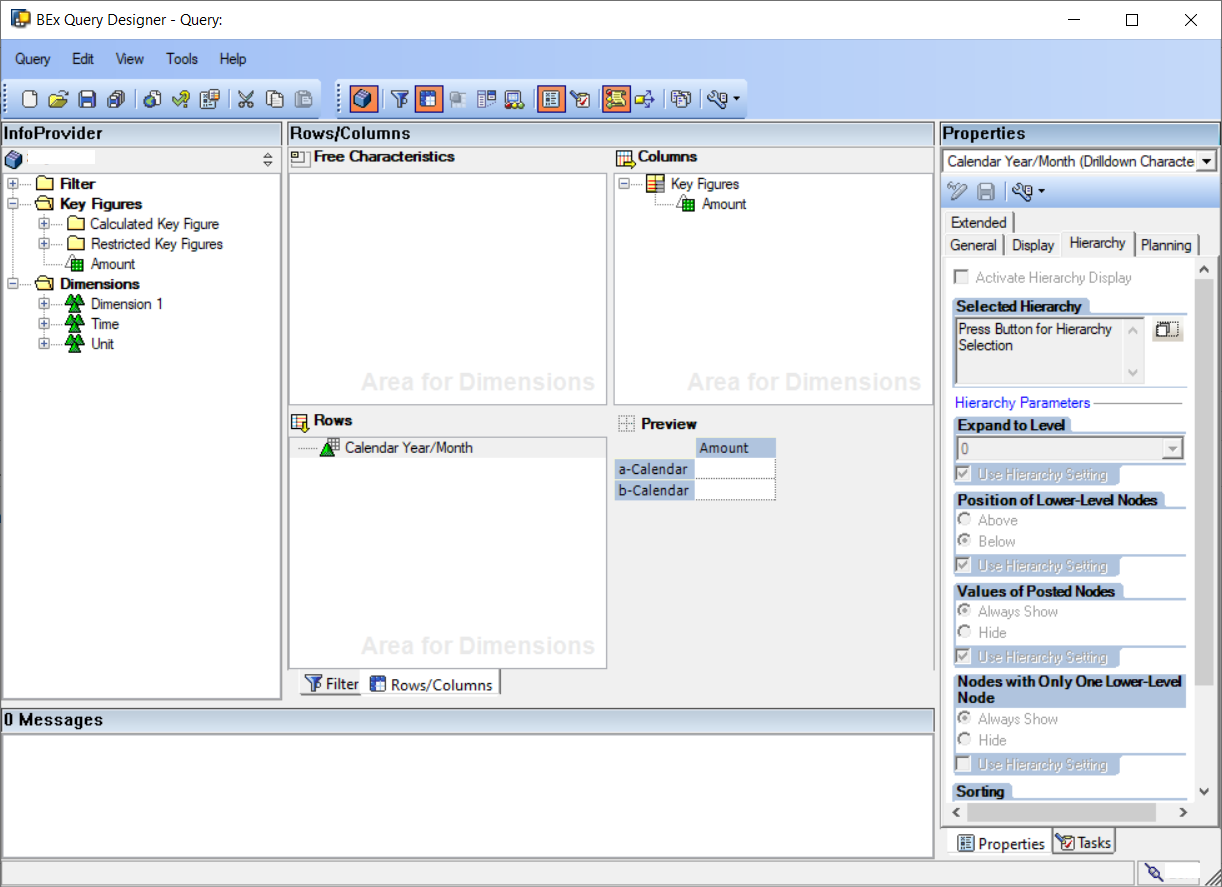Toggle Use Hierarchy Setting under Nodes with Only One
Image resolution: width=1222 pixels, height=887 pixels.
pyautogui.click(x=963, y=764)
